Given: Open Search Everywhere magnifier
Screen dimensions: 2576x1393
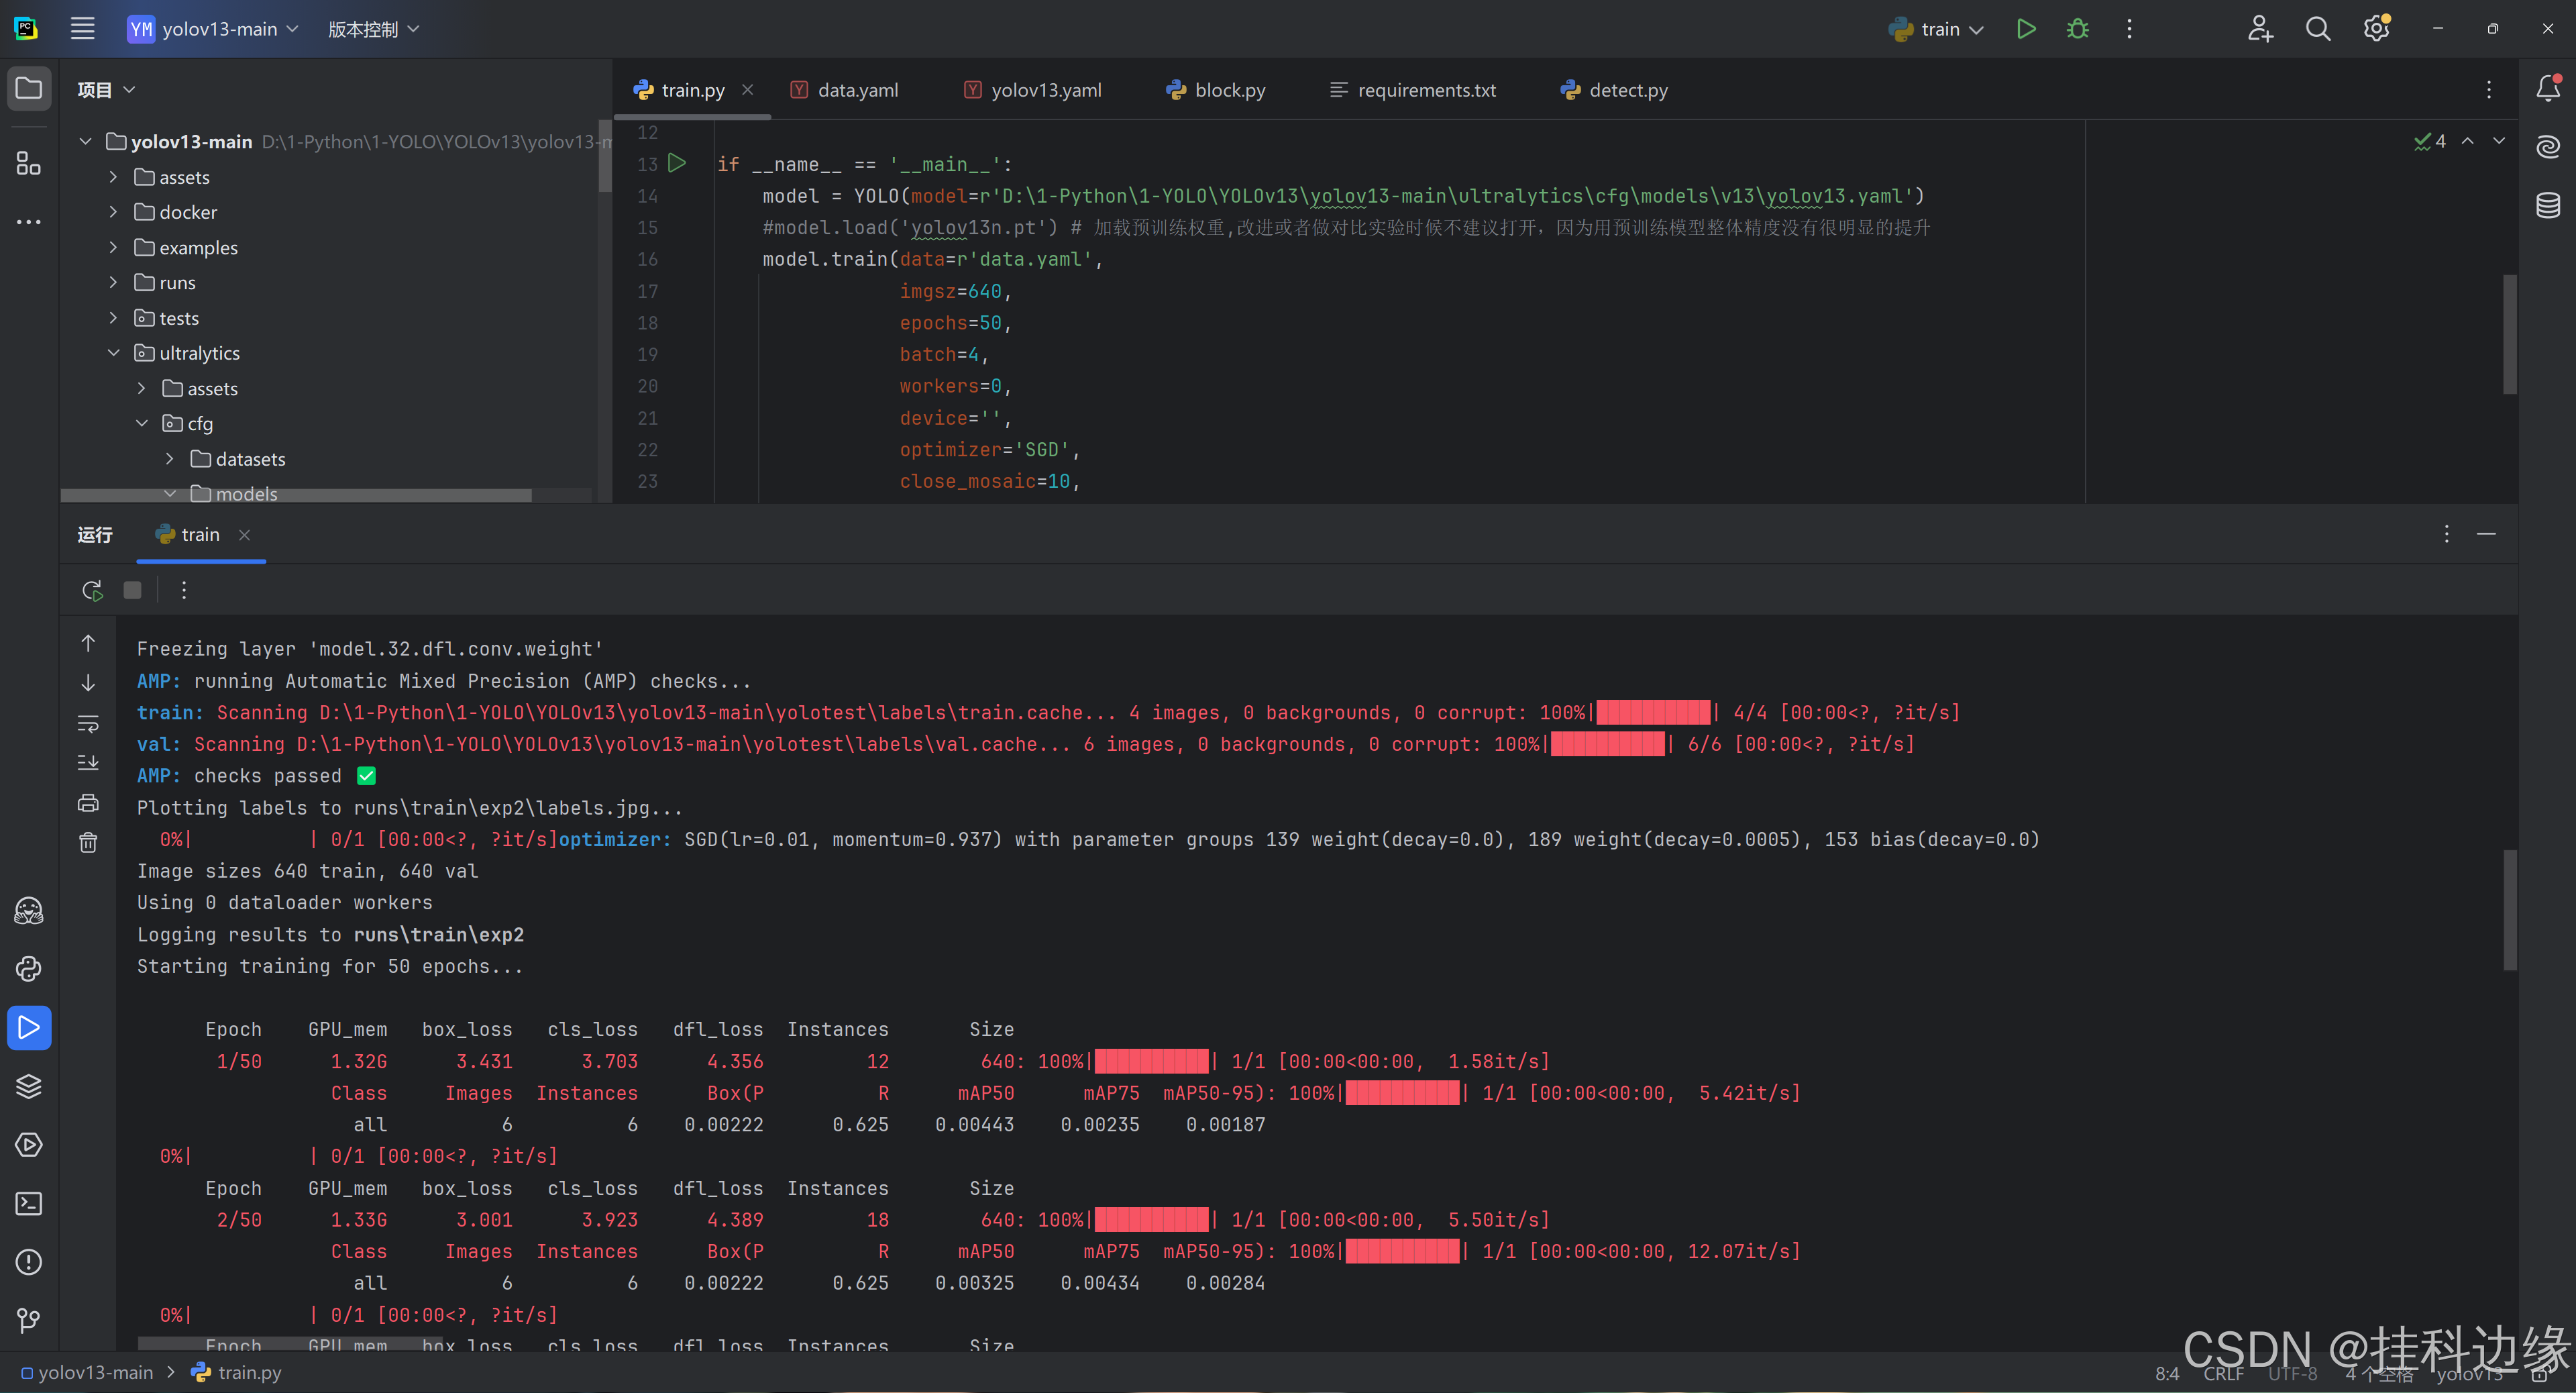Looking at the screenshot, I should click(2318, 29).
